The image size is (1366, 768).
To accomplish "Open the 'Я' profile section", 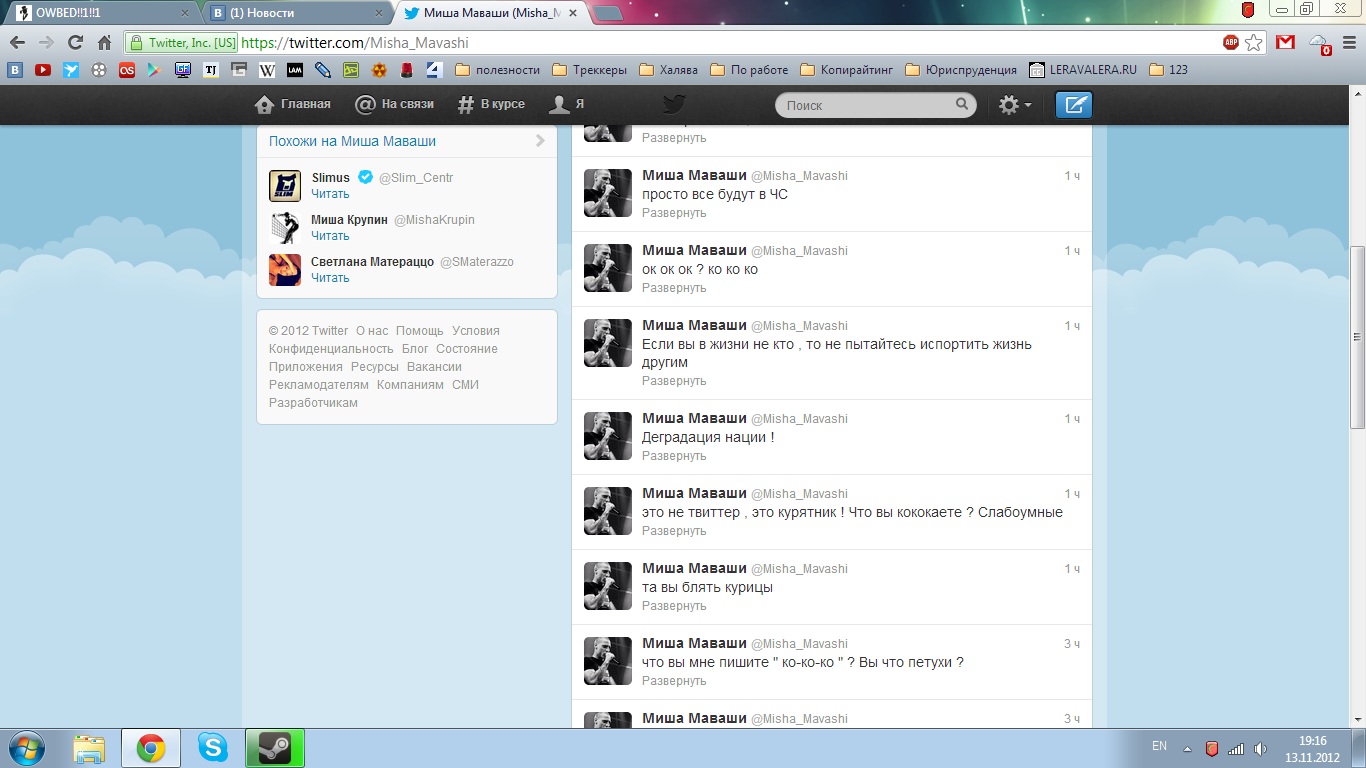I will click(567, 104).
